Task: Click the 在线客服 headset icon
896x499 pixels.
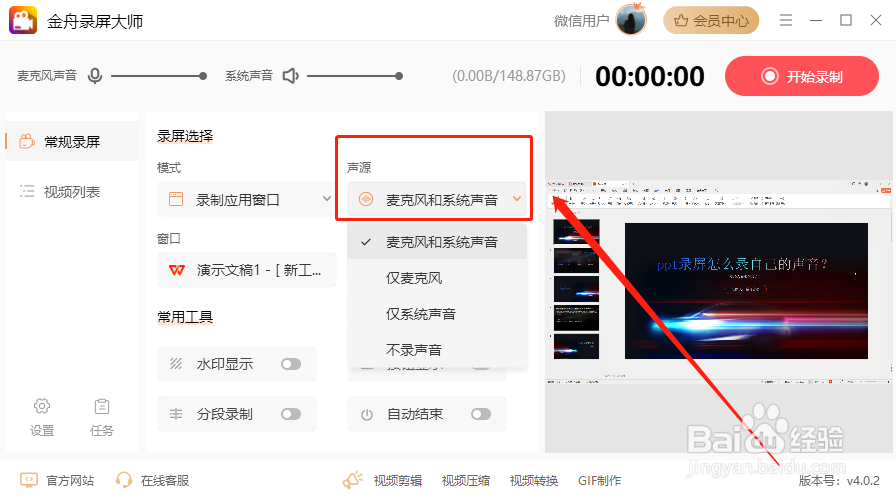Action: 123,480
